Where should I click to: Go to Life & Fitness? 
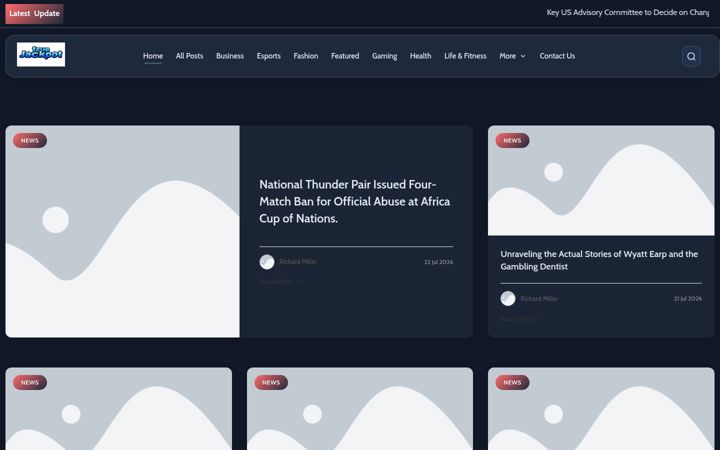pyautogui.click(x=465, y=56)
